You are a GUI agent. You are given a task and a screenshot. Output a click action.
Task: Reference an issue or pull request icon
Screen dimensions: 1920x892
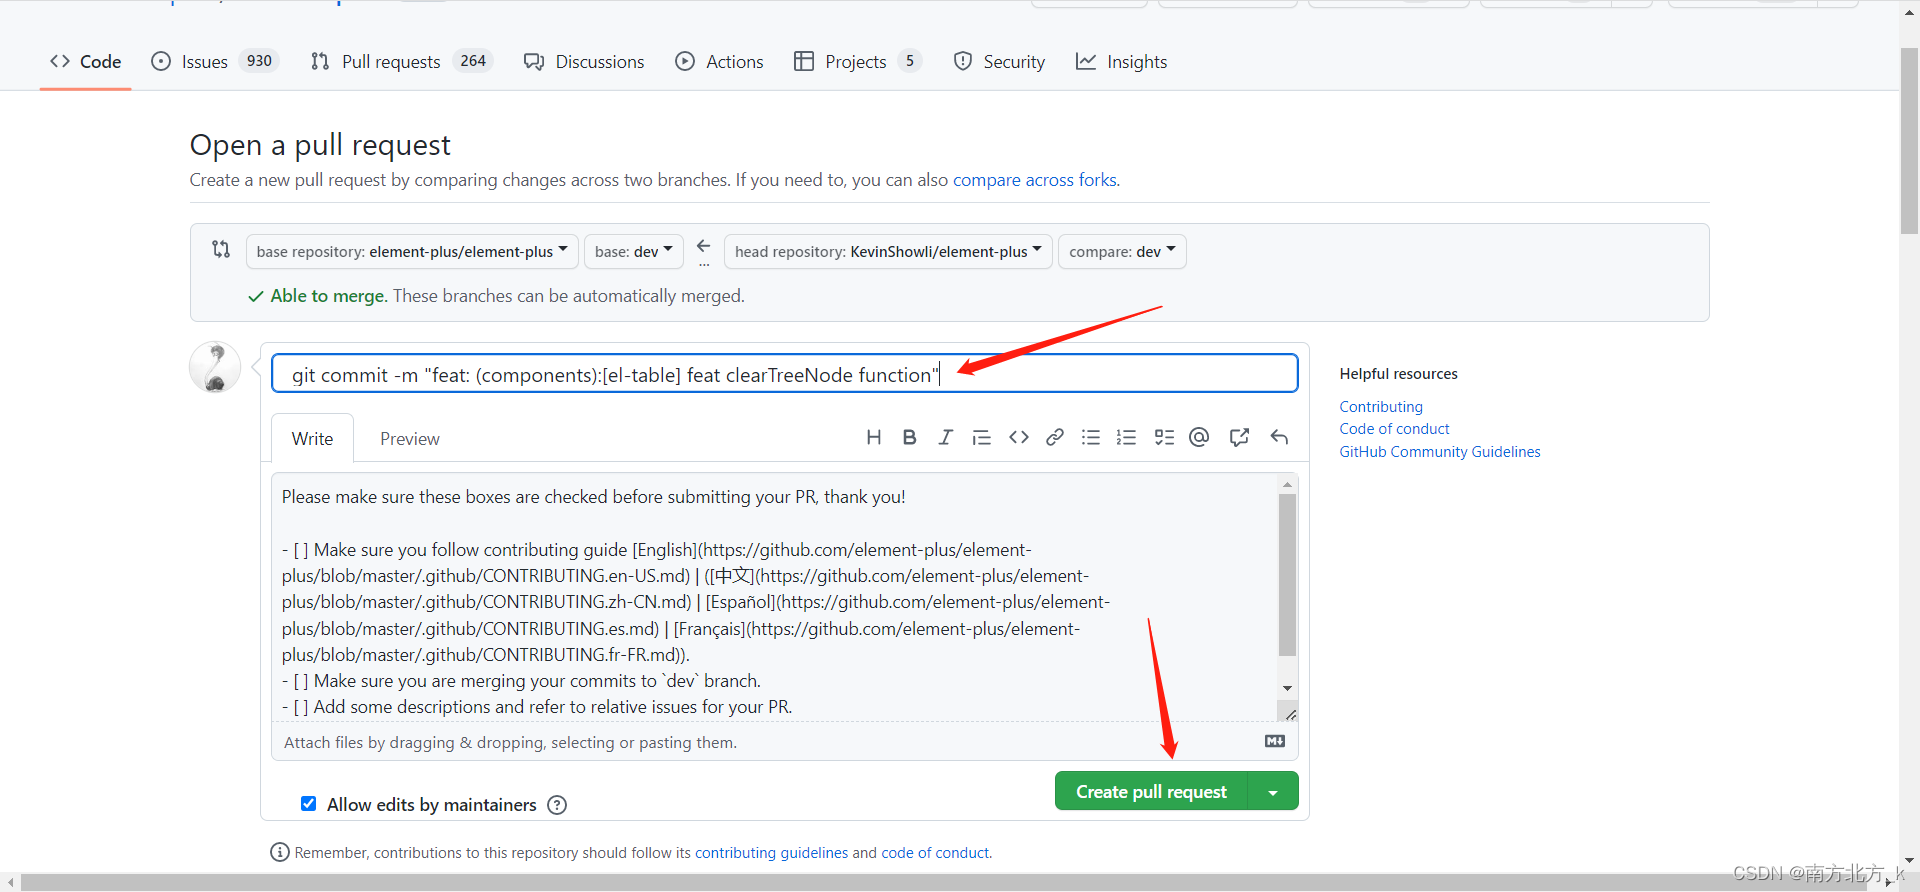point(1239,437)
